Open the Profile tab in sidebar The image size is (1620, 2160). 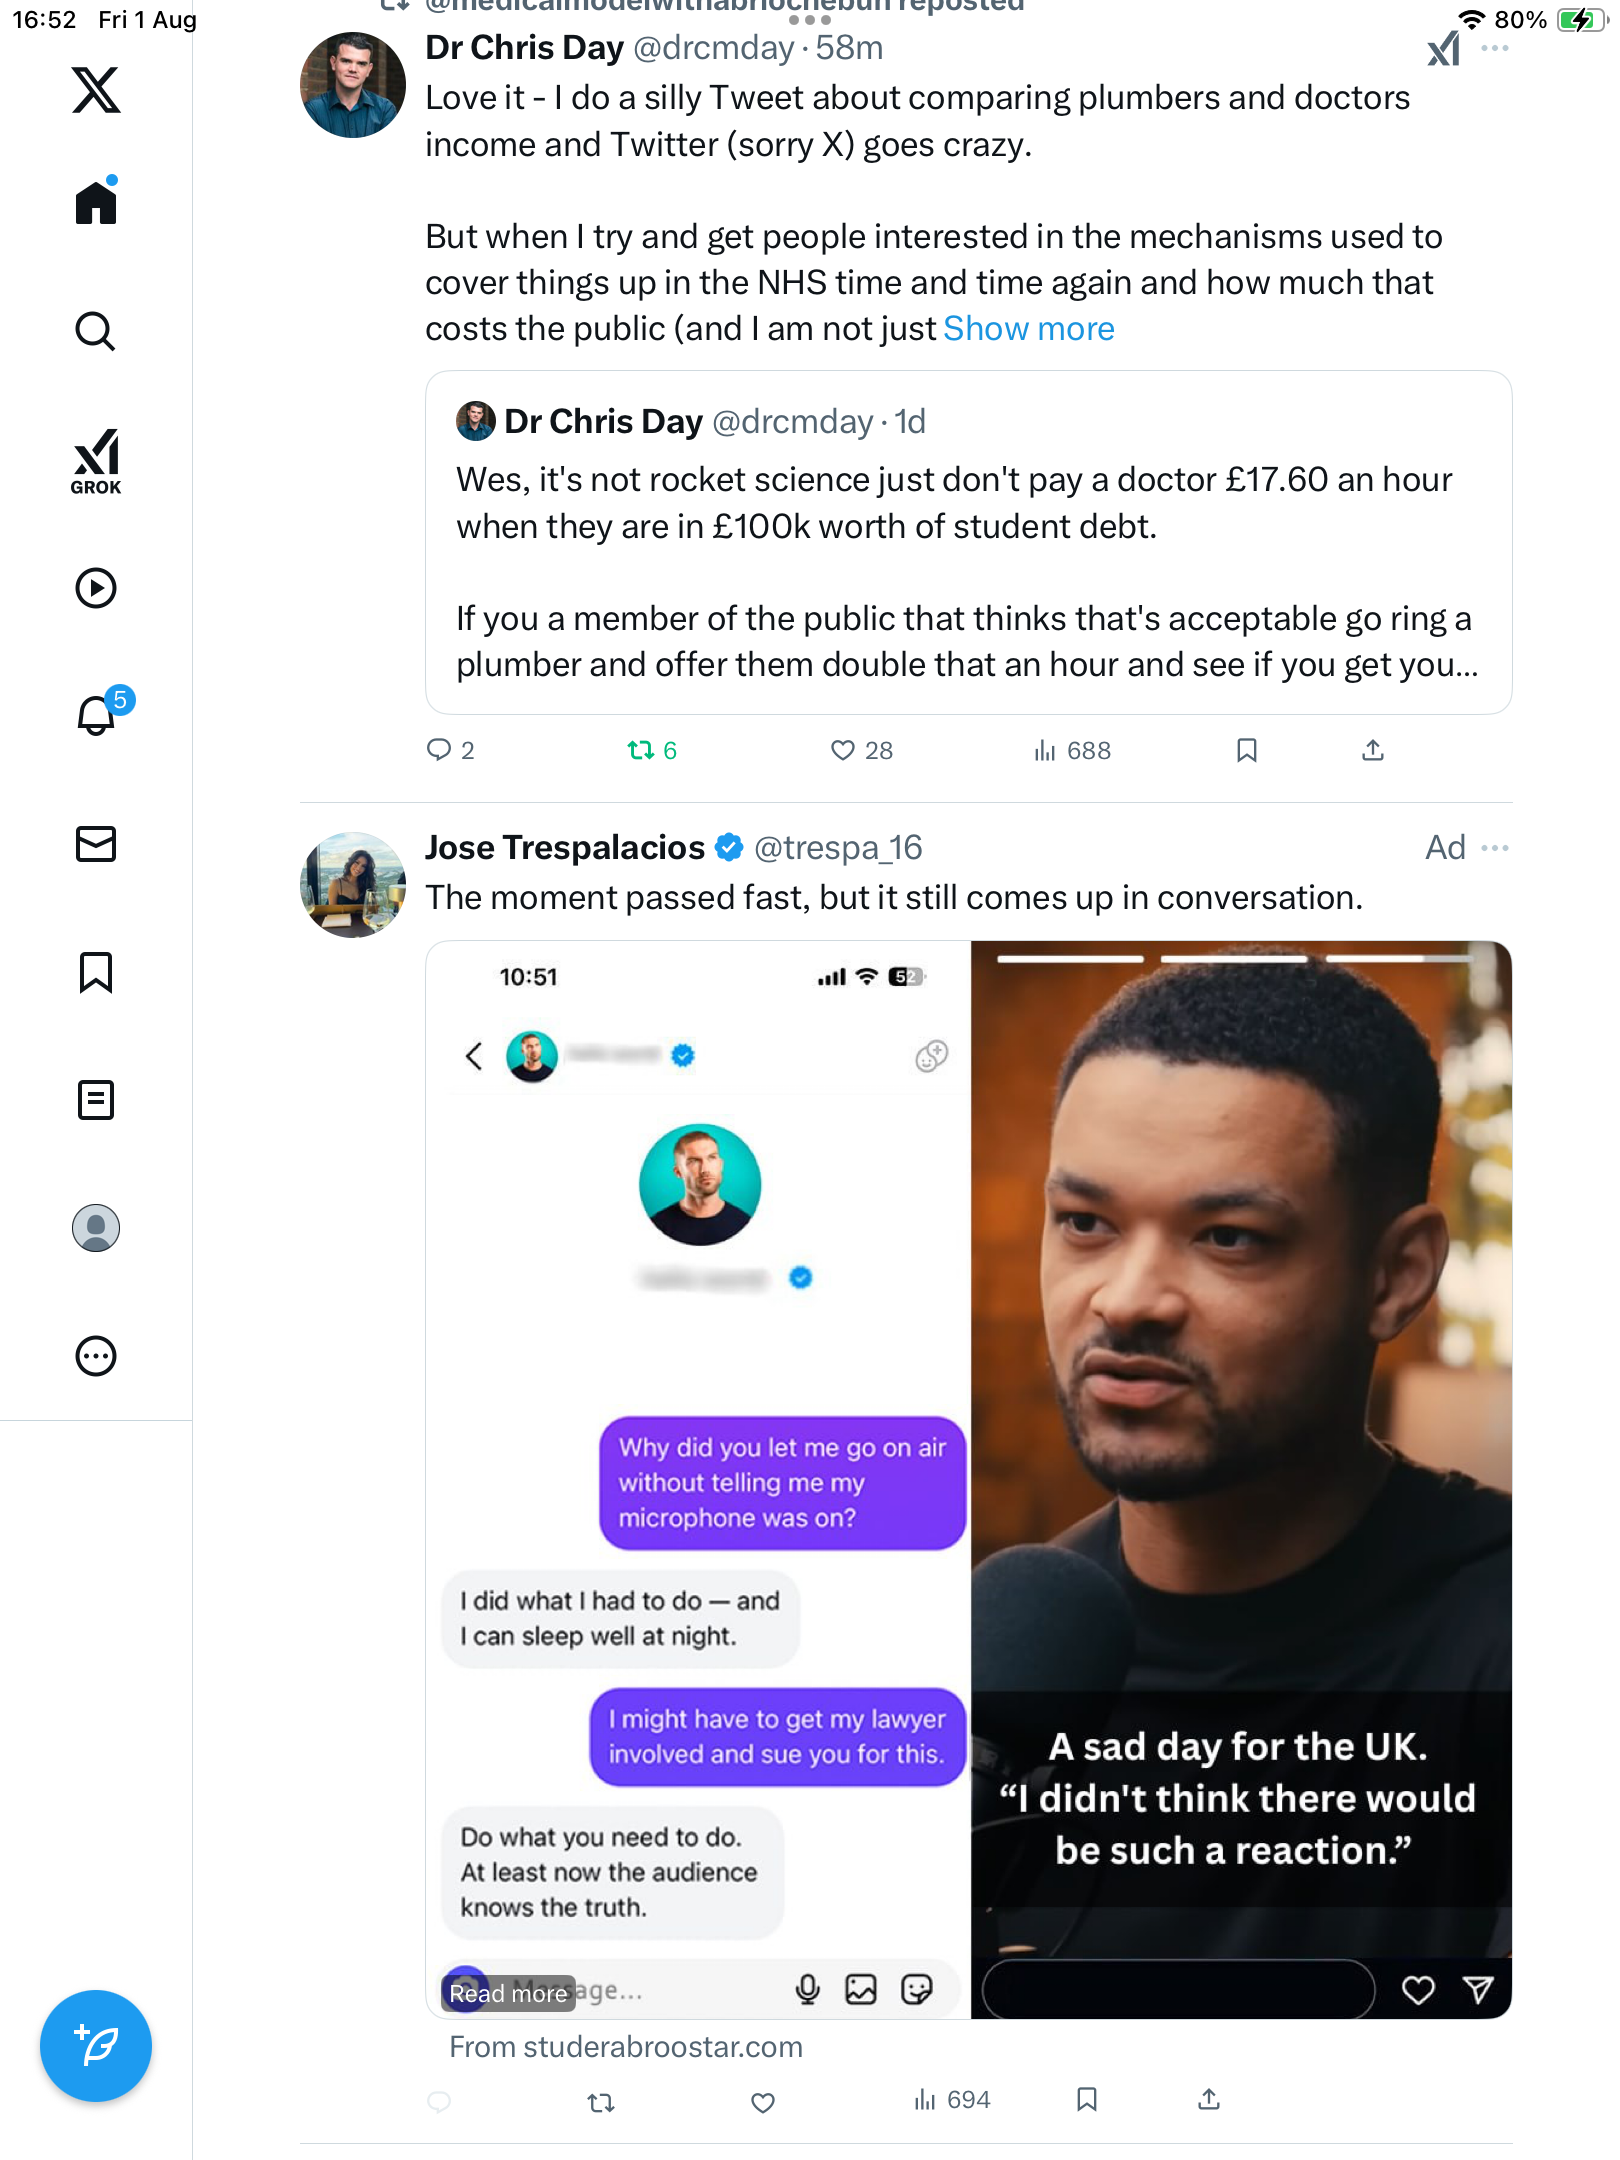pyautogui.click(x=96, y=1228)
